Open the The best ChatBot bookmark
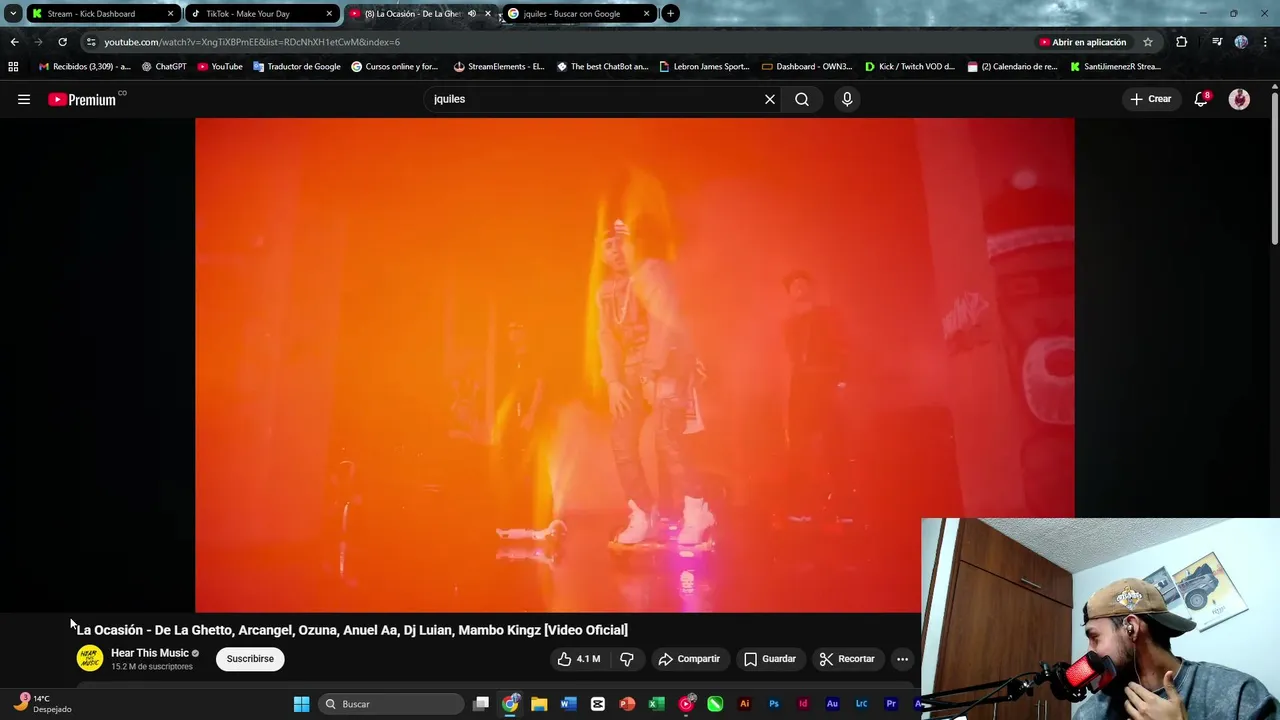This screenshot has height=720, width=1280. [x=603, y=67]
